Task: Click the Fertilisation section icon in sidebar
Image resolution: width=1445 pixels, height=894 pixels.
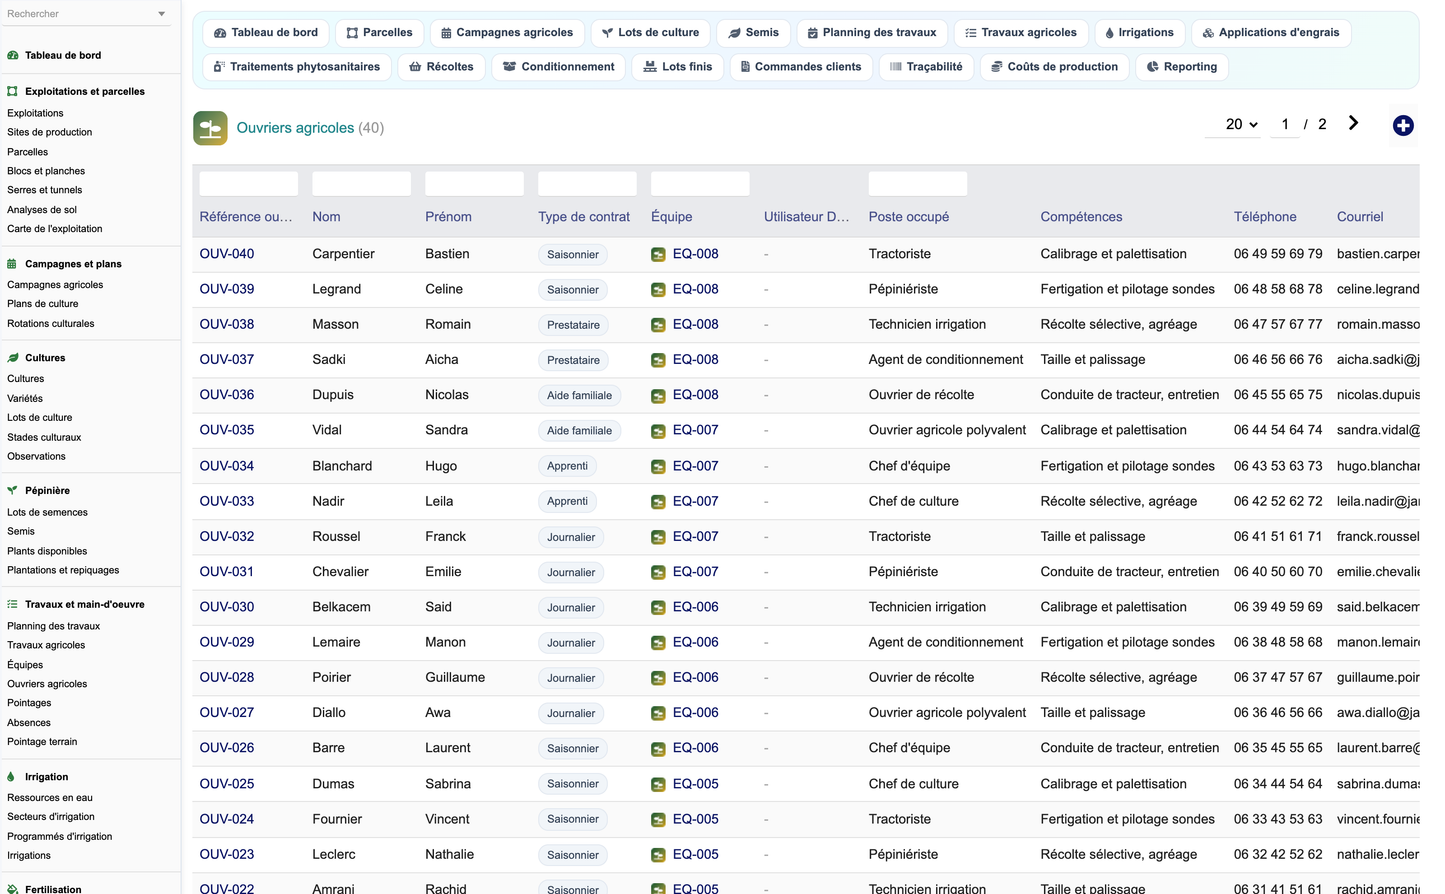Action: pyautogui.click(x=13, y=889)
